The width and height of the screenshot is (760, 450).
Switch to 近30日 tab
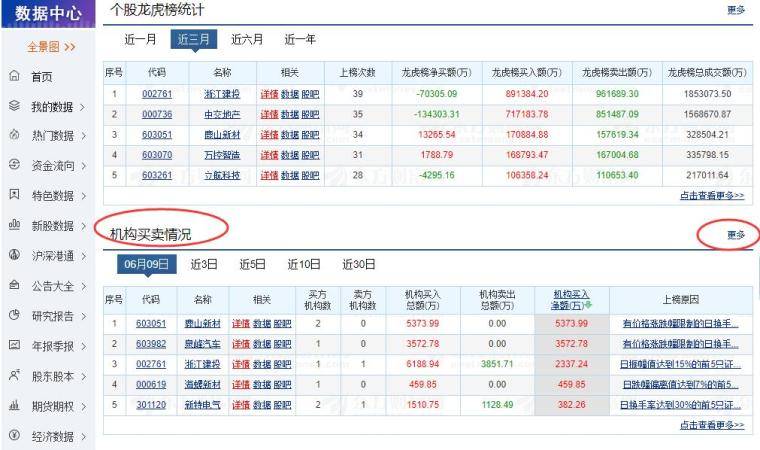359,264
